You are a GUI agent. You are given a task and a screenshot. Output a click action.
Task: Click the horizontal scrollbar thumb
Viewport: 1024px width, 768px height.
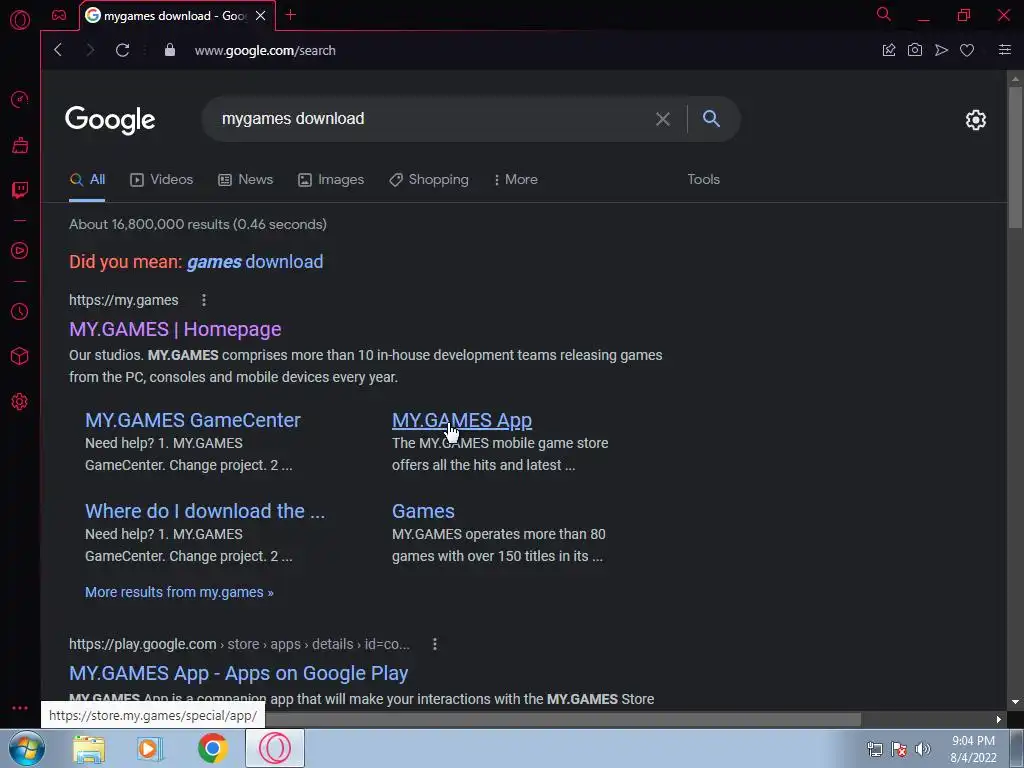coord(562,720)
